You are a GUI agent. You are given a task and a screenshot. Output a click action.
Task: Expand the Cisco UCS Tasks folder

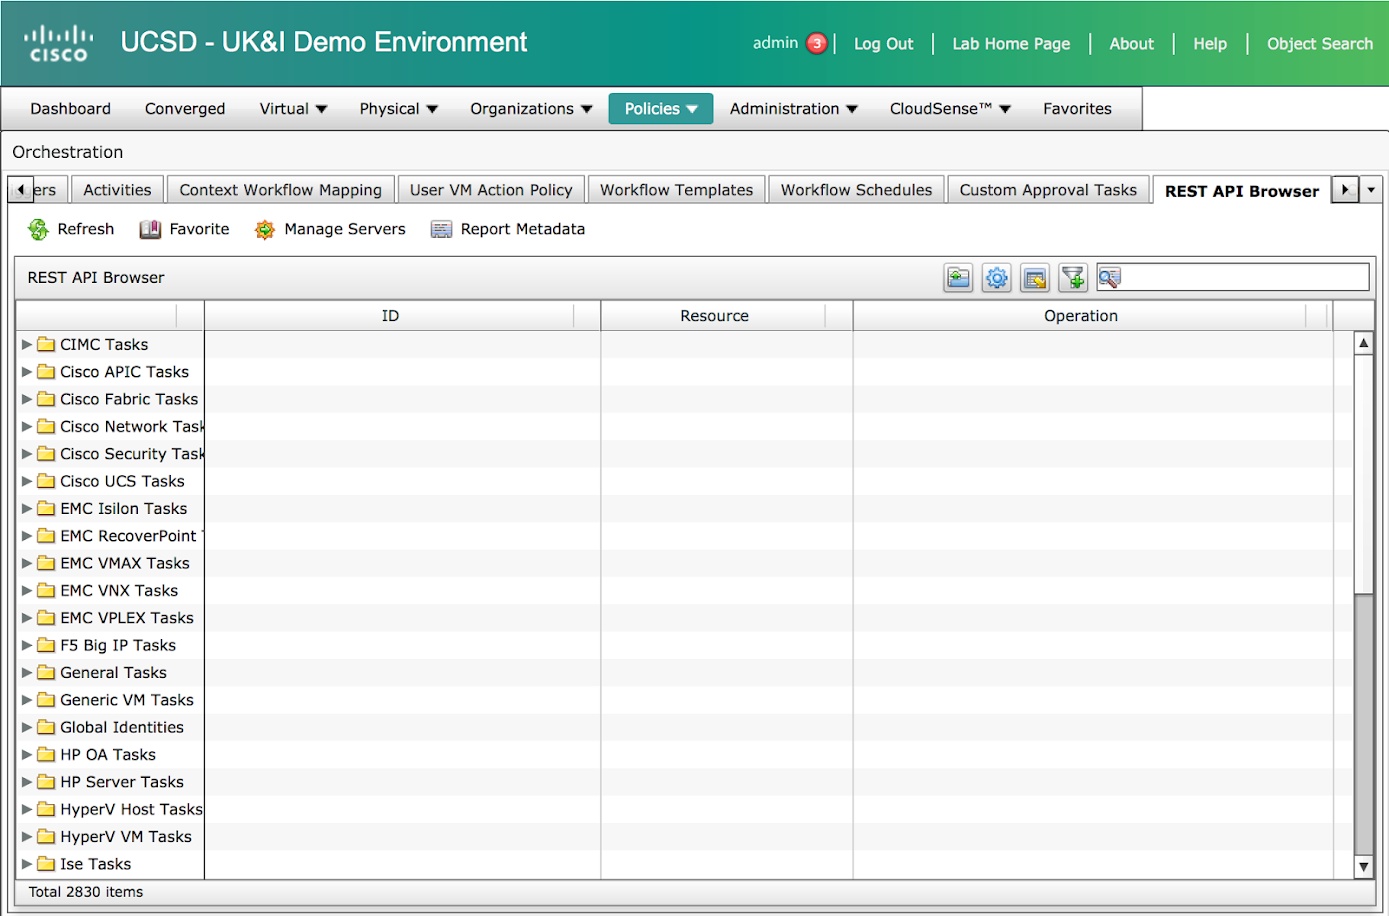tap(27, 481)
